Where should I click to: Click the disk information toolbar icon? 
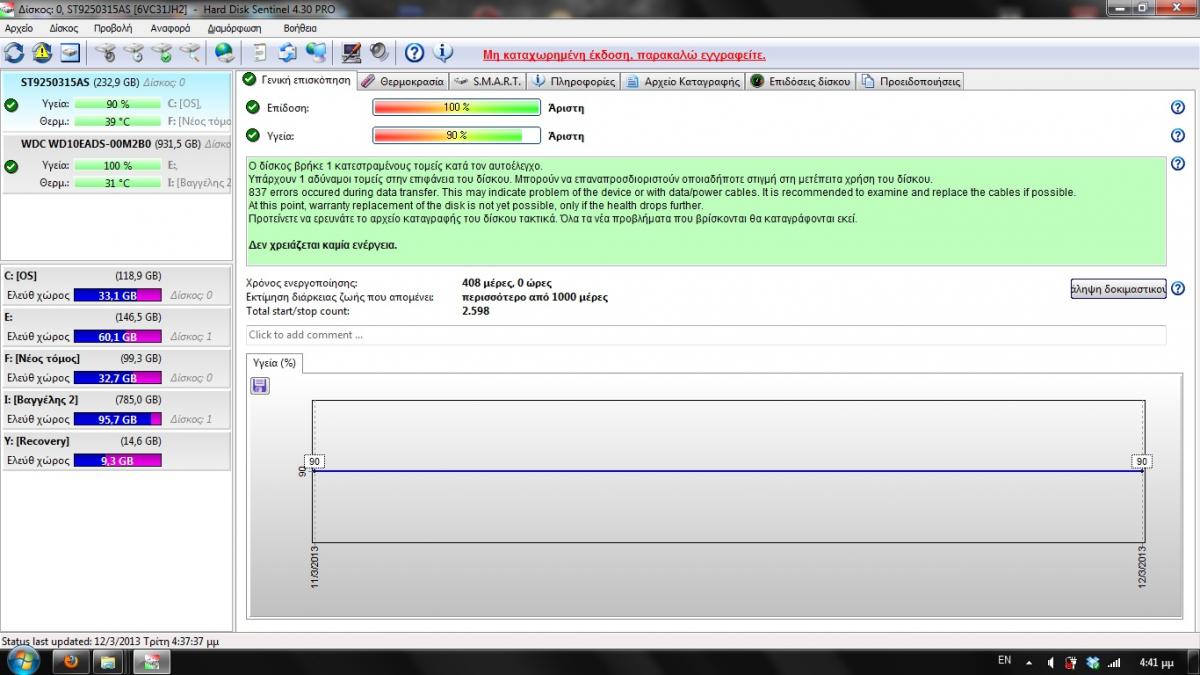[x=69, y=52]
